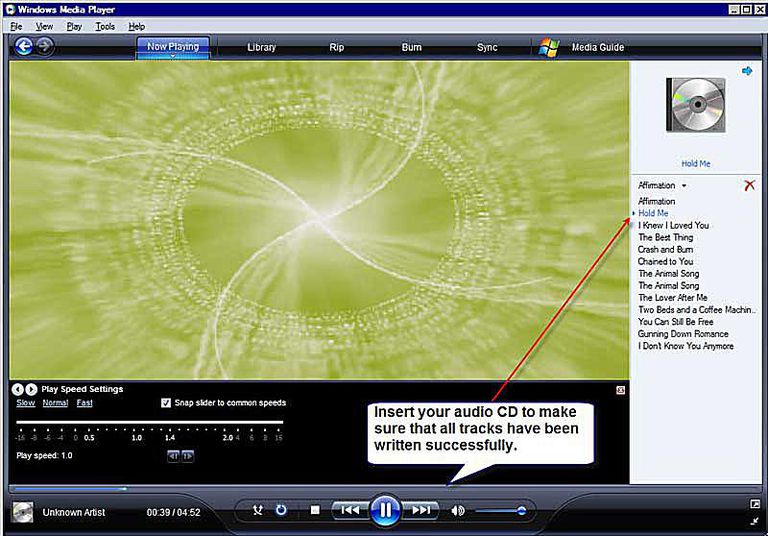Switch to the Library tab
This screenshot has width=768, height=536.
pyautogui.click(x=262, y=47)
